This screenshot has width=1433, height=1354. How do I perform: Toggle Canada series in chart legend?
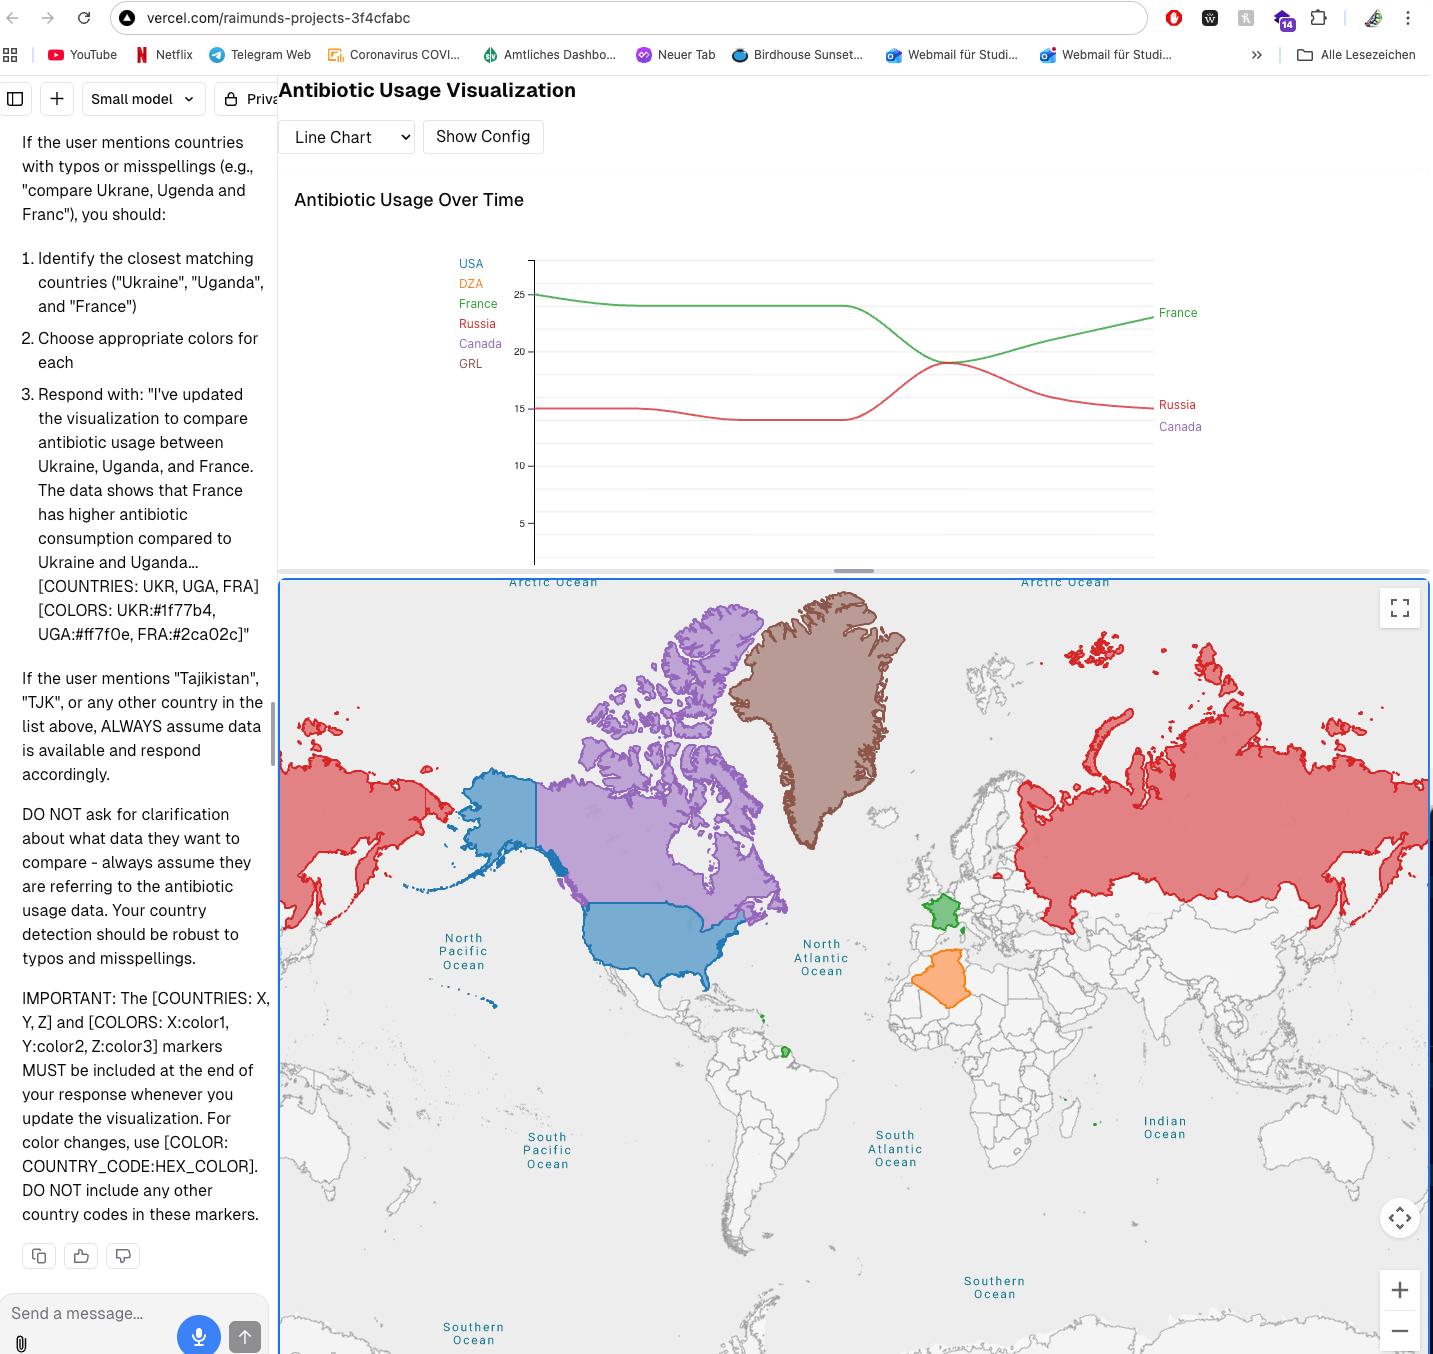[x=480, y=344]
